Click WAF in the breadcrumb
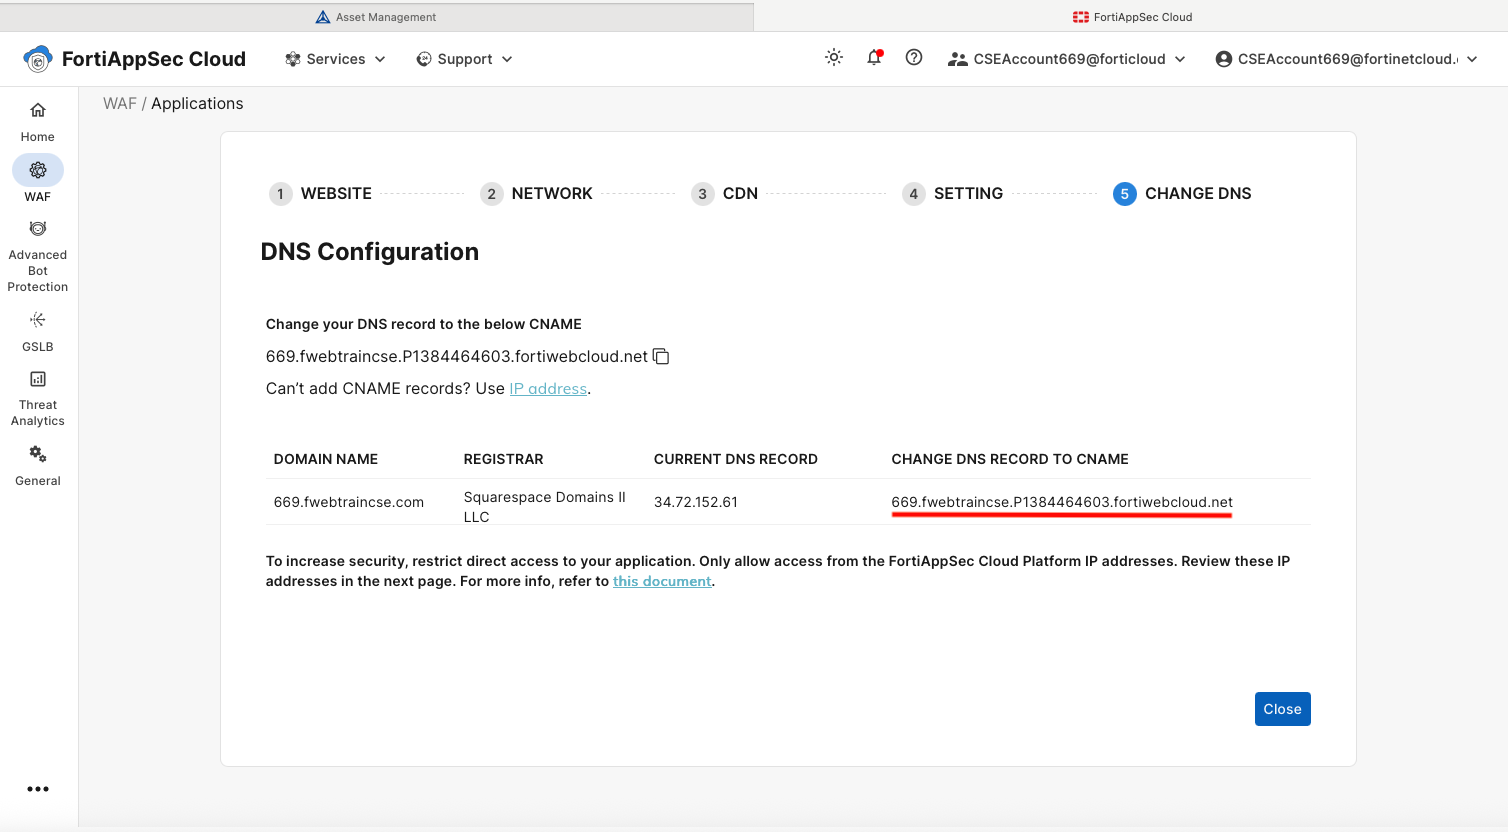 click(119, 104)
